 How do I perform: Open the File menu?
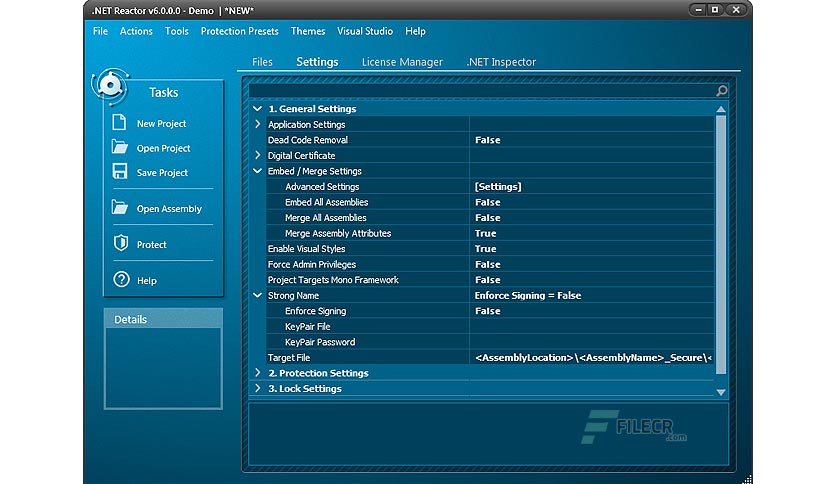[100, 31]
